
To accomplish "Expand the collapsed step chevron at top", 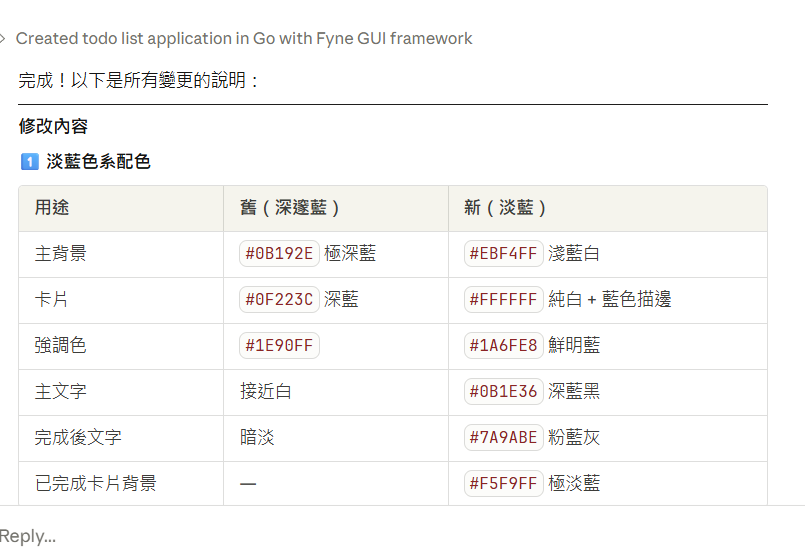I will 3,39.
